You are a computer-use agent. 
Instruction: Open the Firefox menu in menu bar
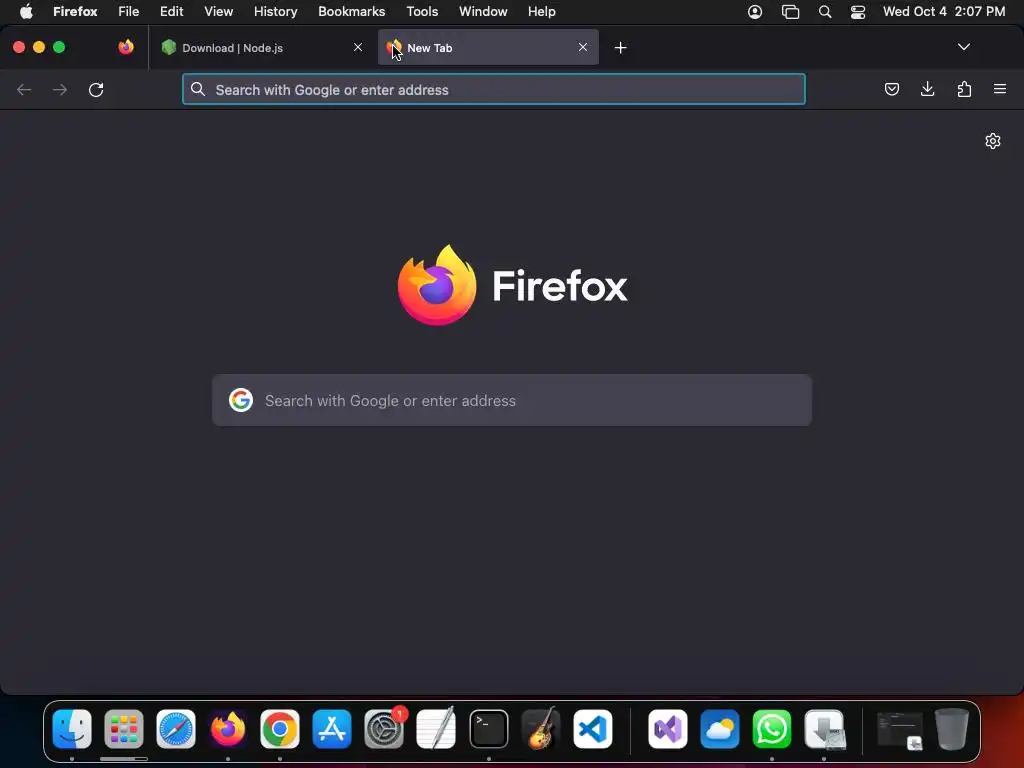point(75,11)
